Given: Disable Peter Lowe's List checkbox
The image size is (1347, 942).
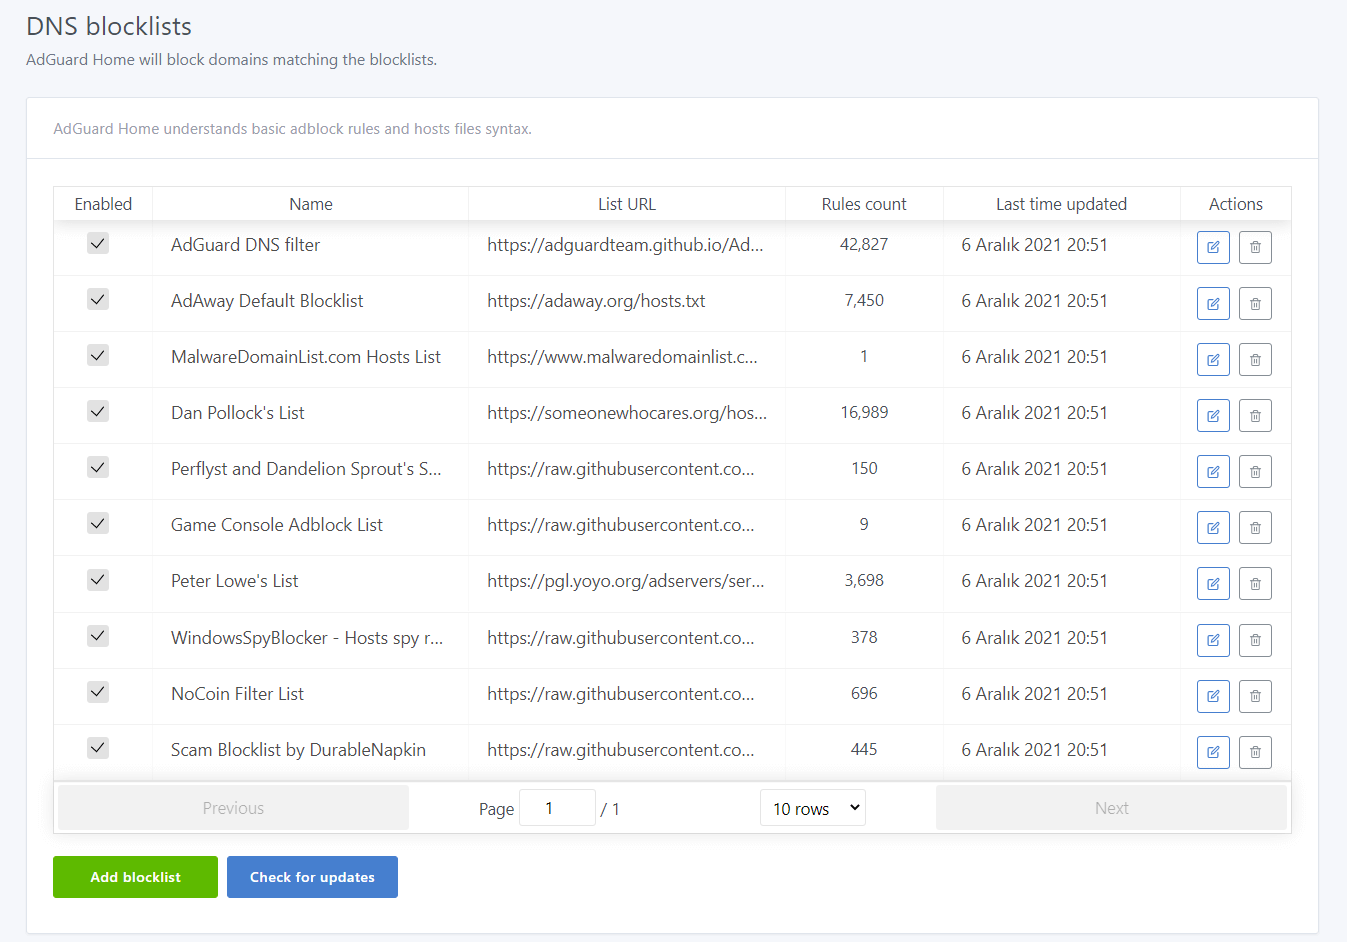Looking at the screenshot, I should pyautogui.click(x=98, y=579).
